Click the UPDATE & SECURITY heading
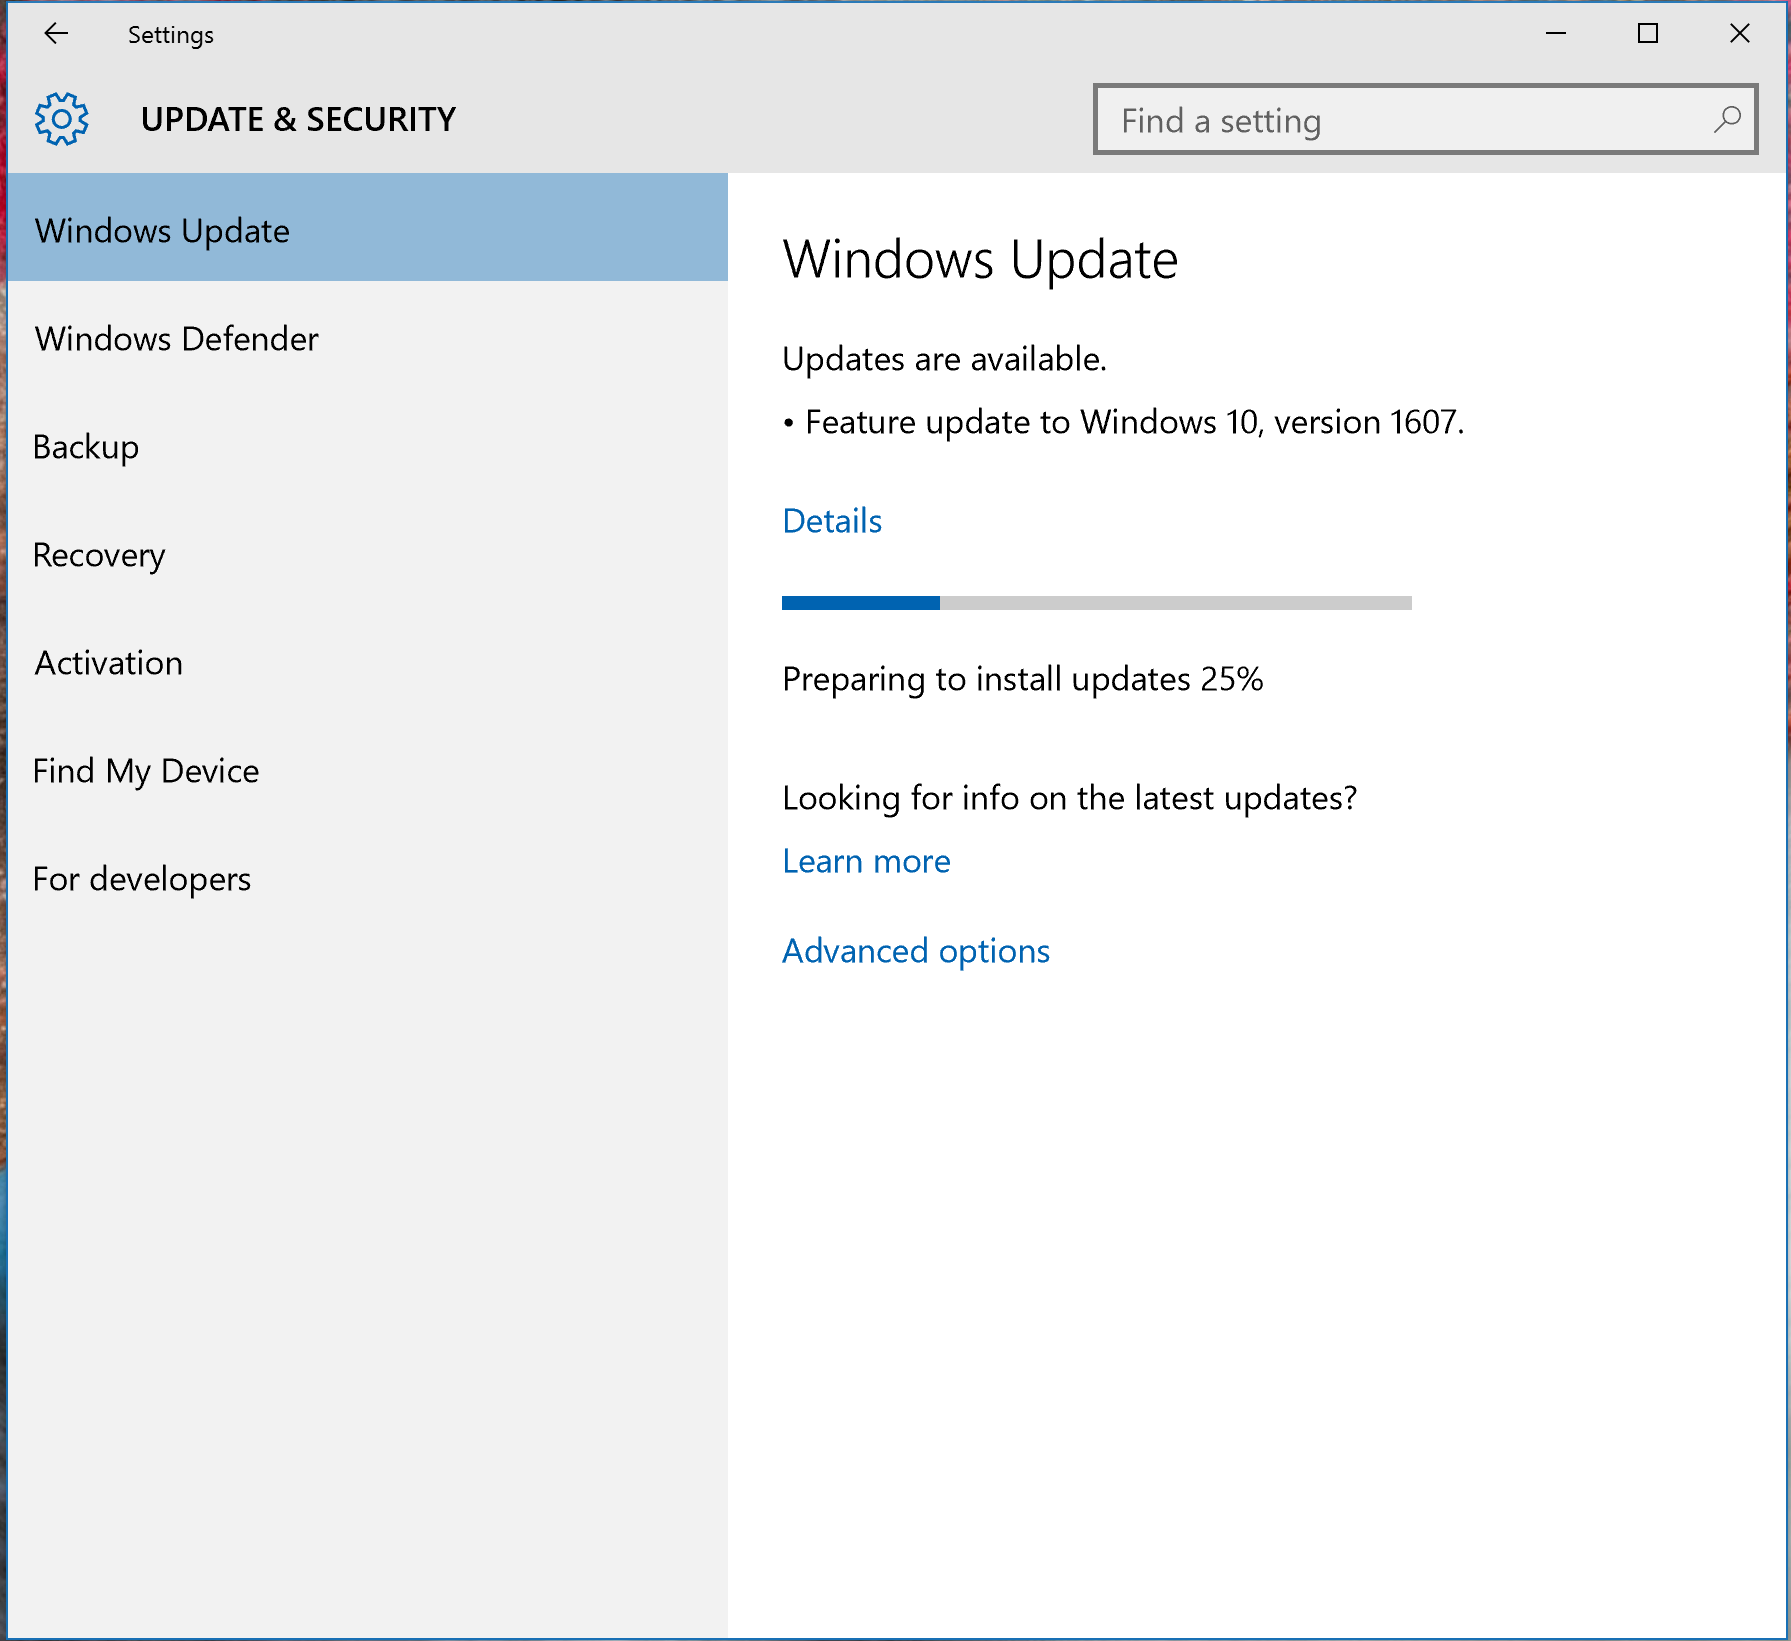The image size is (1791, 1641). point(298,119)
